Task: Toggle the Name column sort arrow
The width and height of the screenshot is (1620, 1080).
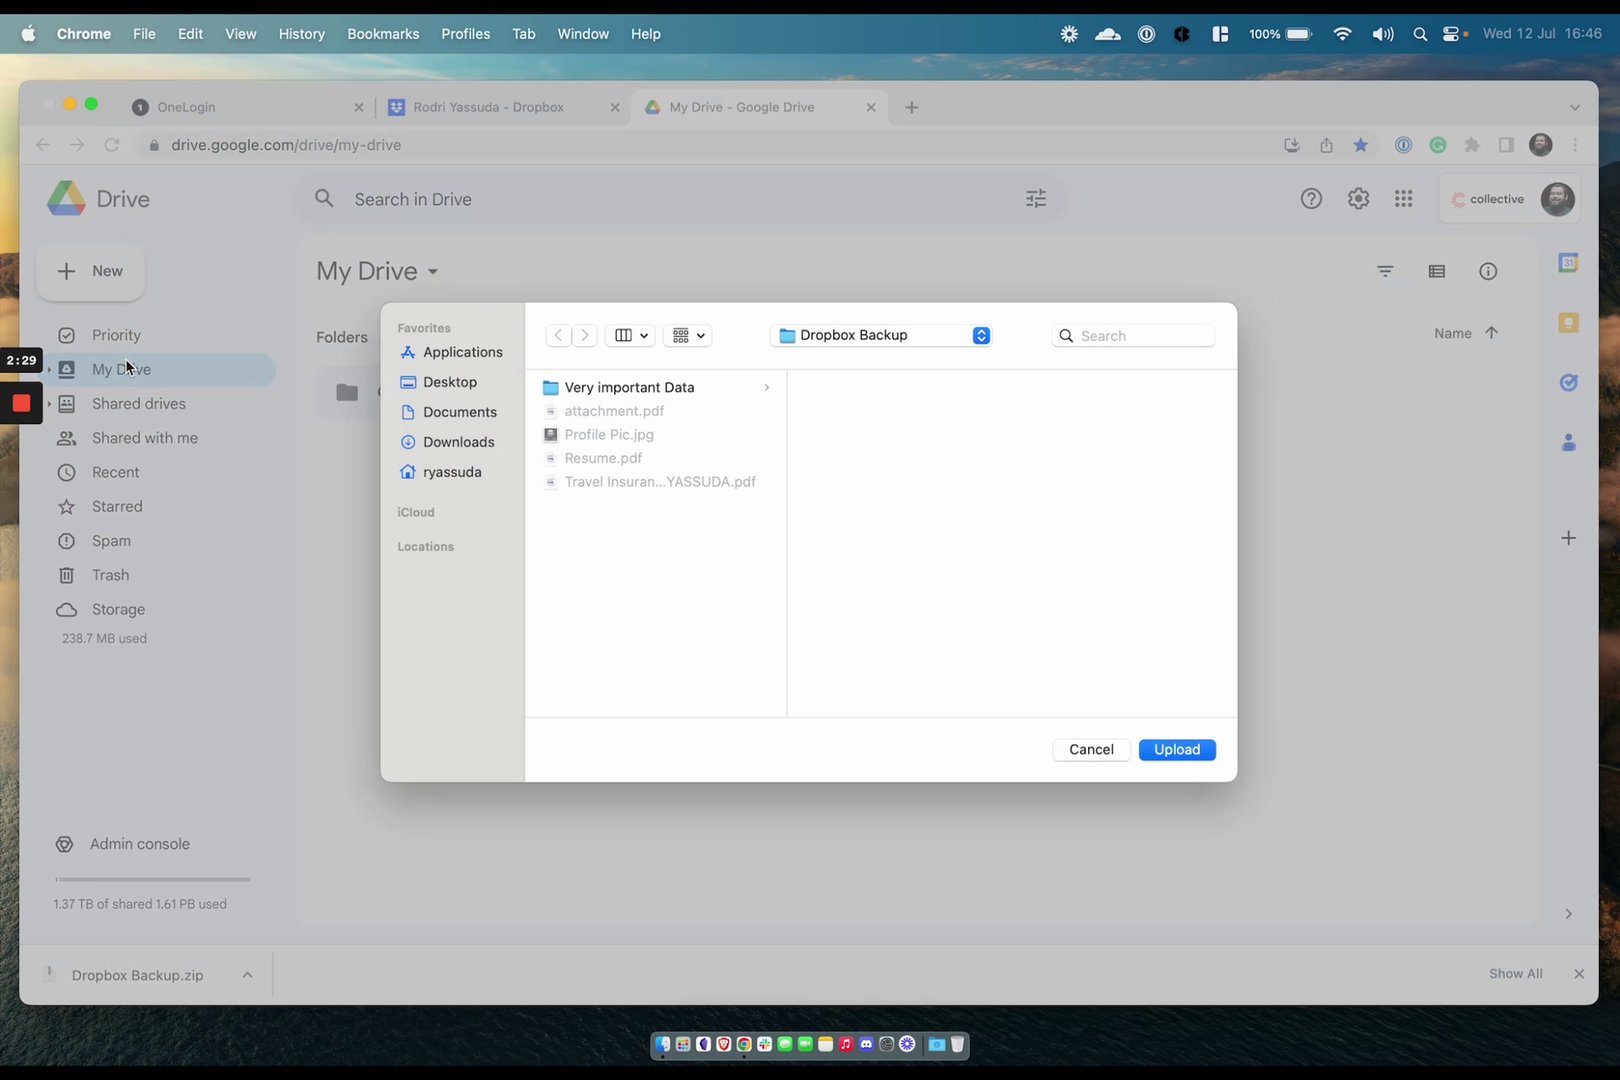Action: pos(1491,333)
